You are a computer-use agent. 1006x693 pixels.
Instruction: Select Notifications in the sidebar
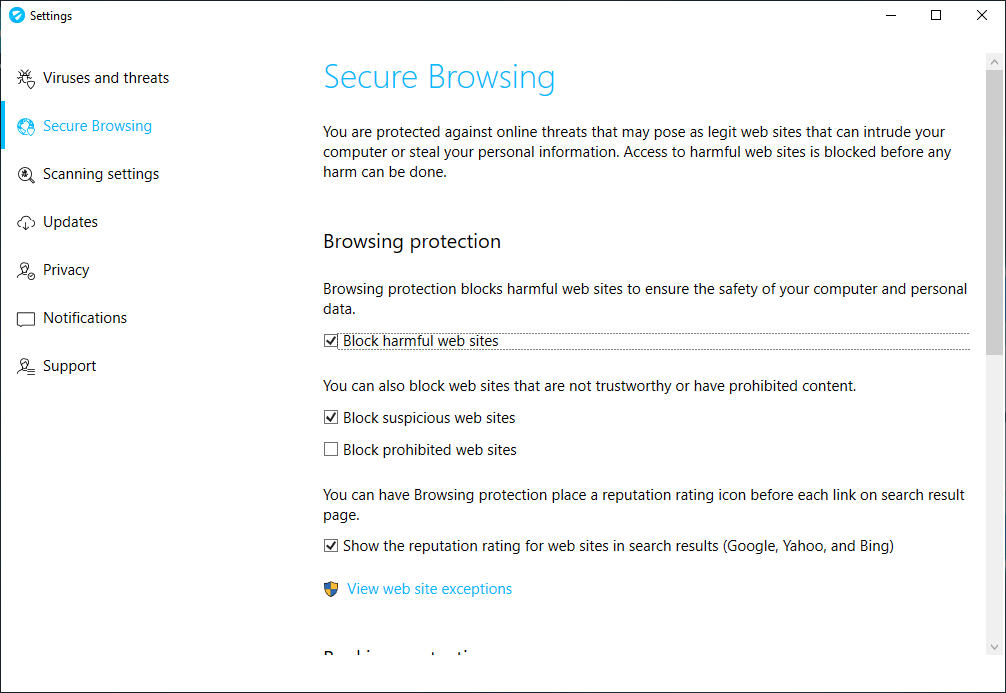point(85,318)
